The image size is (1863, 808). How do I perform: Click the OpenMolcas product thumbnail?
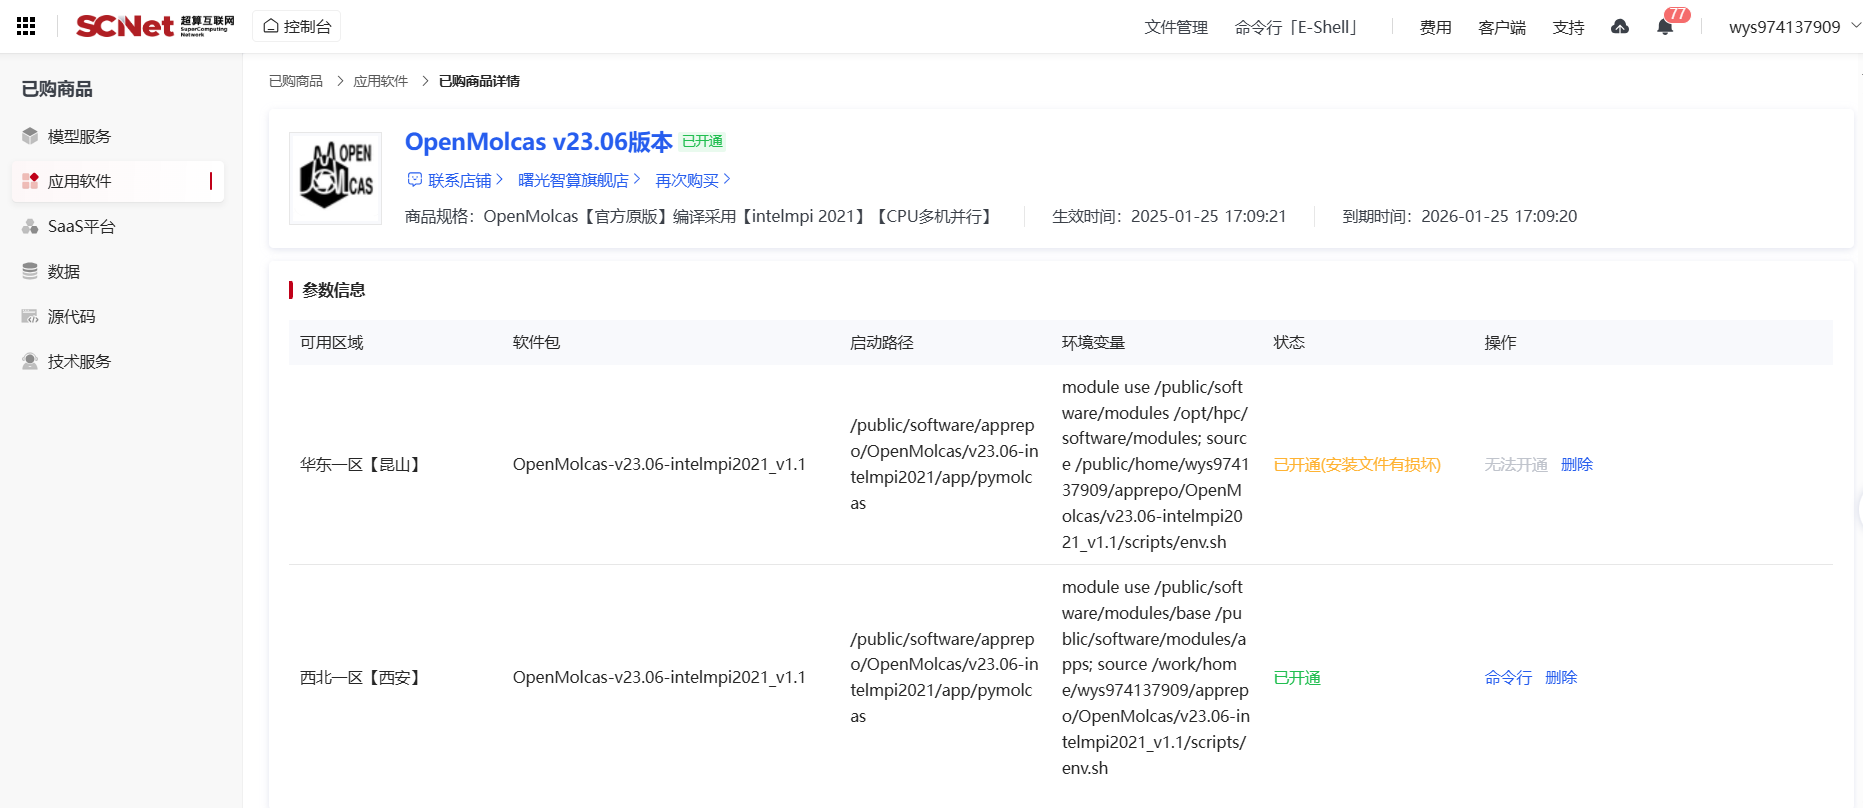click(335, 178)
